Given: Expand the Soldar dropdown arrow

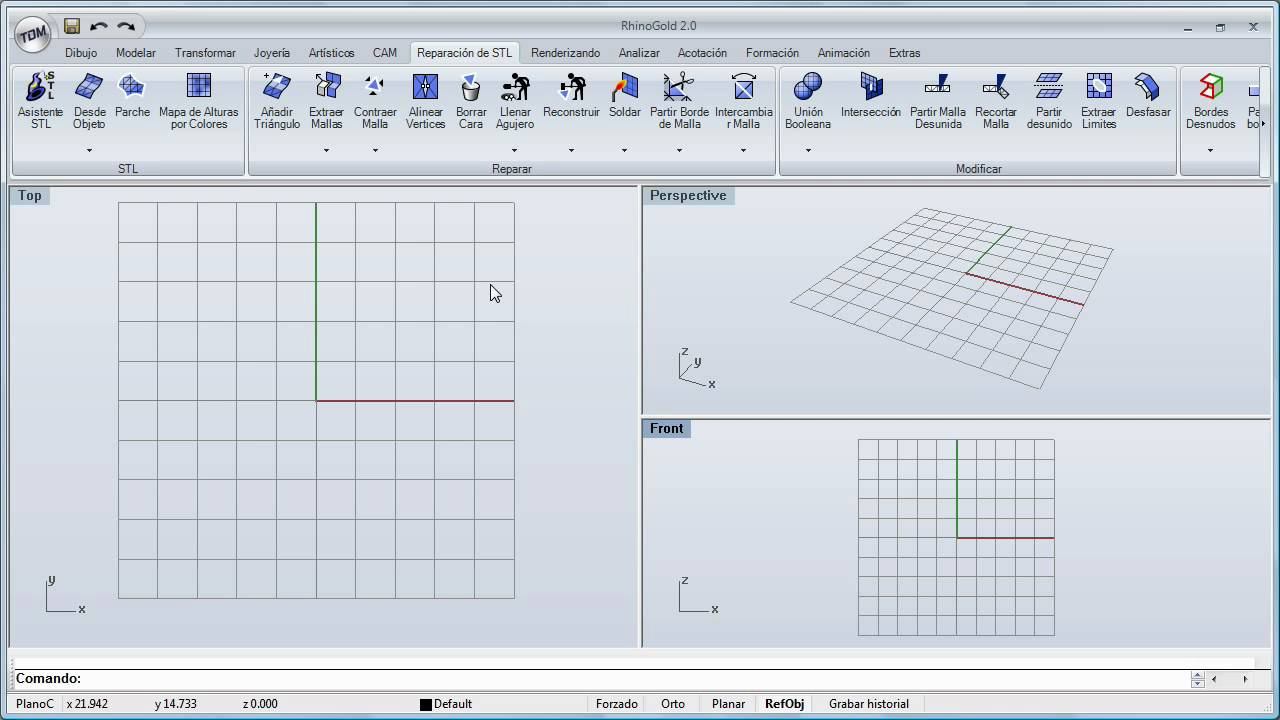Looking at the screenshot, I should coord(624,150).
